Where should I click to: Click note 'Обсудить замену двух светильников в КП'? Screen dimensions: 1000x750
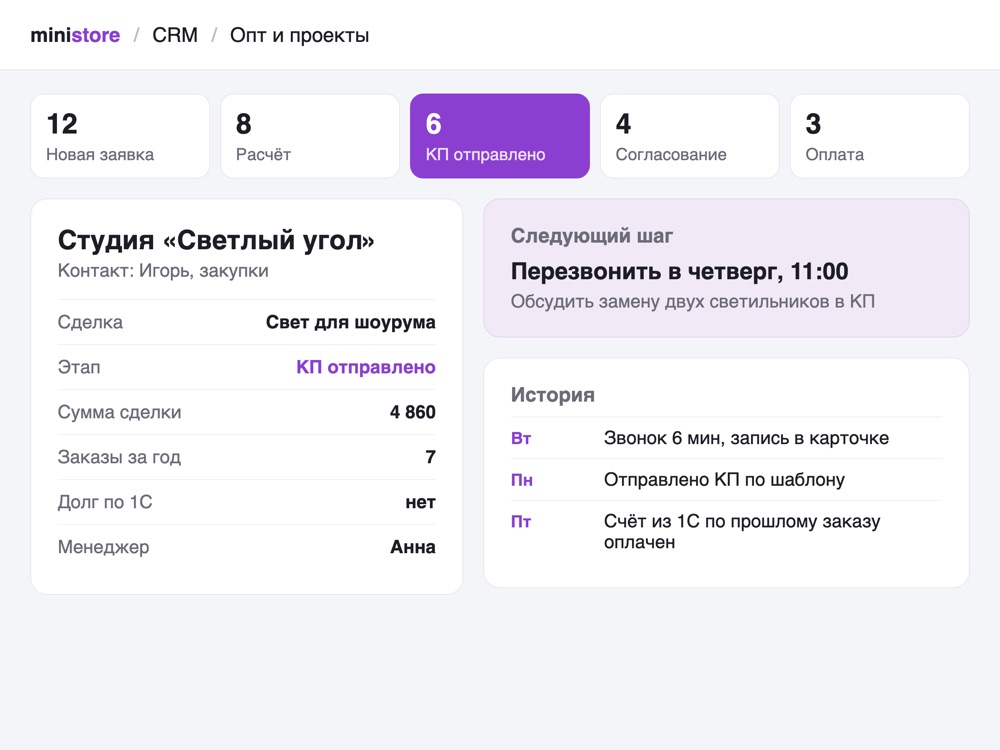(693, 302)
